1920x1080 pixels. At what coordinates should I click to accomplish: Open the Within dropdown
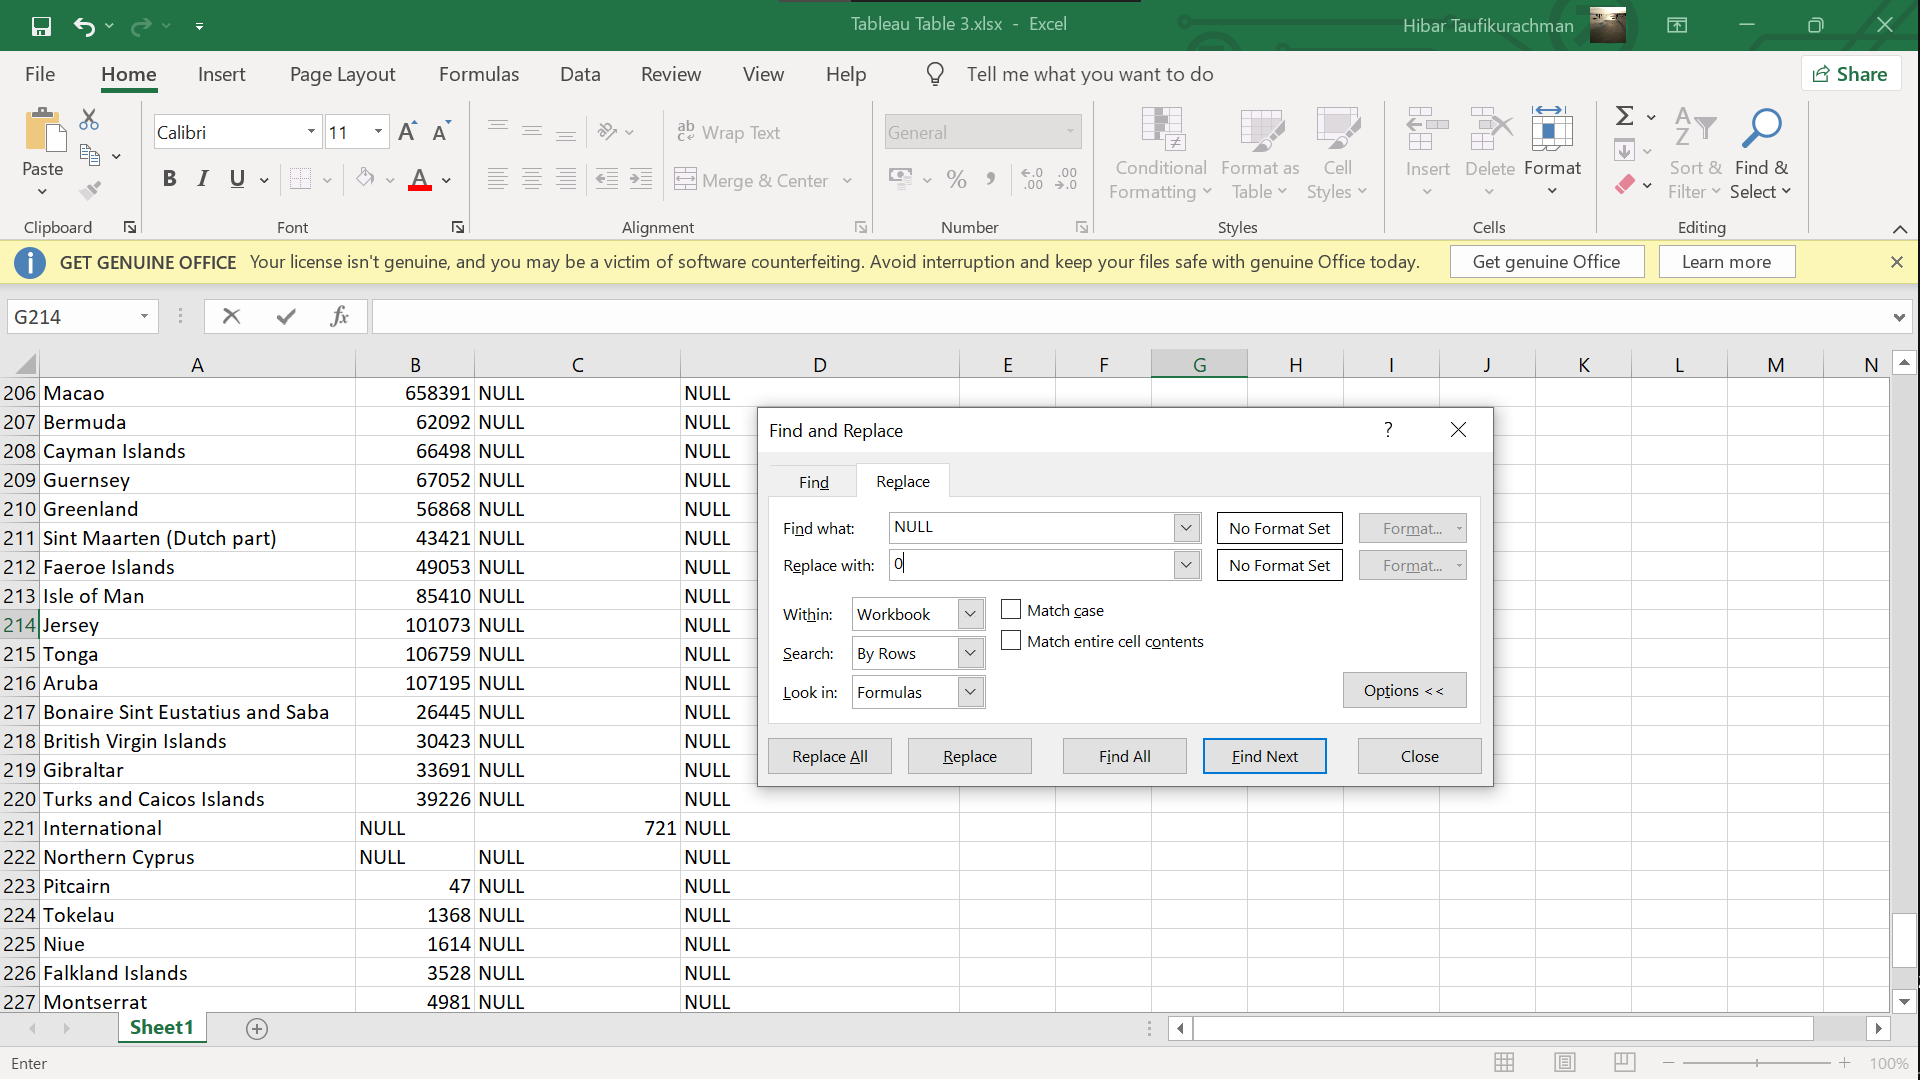pyautogui.click(x=969, y=614)
